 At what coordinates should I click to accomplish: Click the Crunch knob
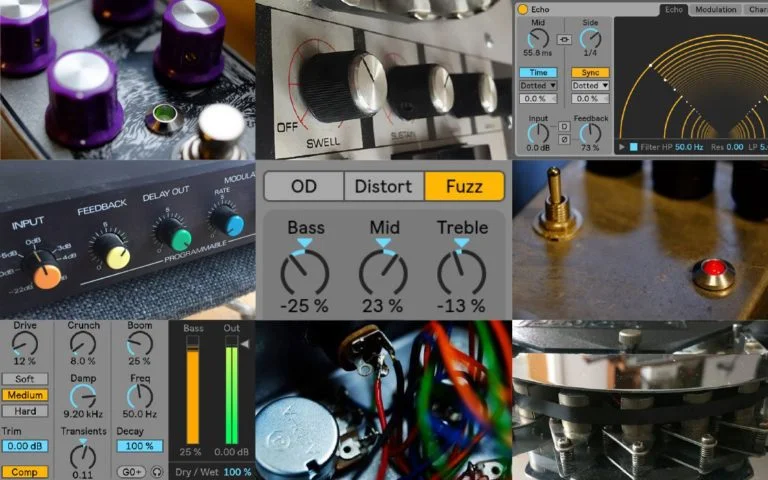coord(83,343)
